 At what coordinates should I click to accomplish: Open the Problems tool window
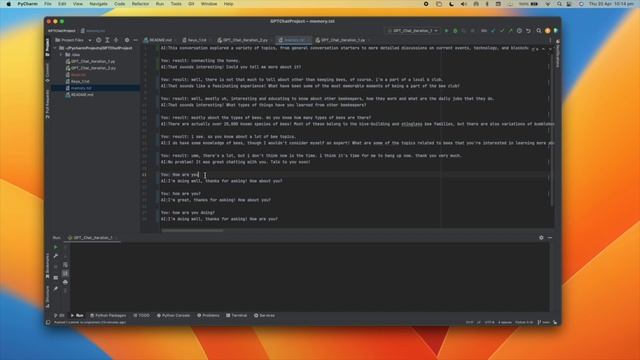208,316
